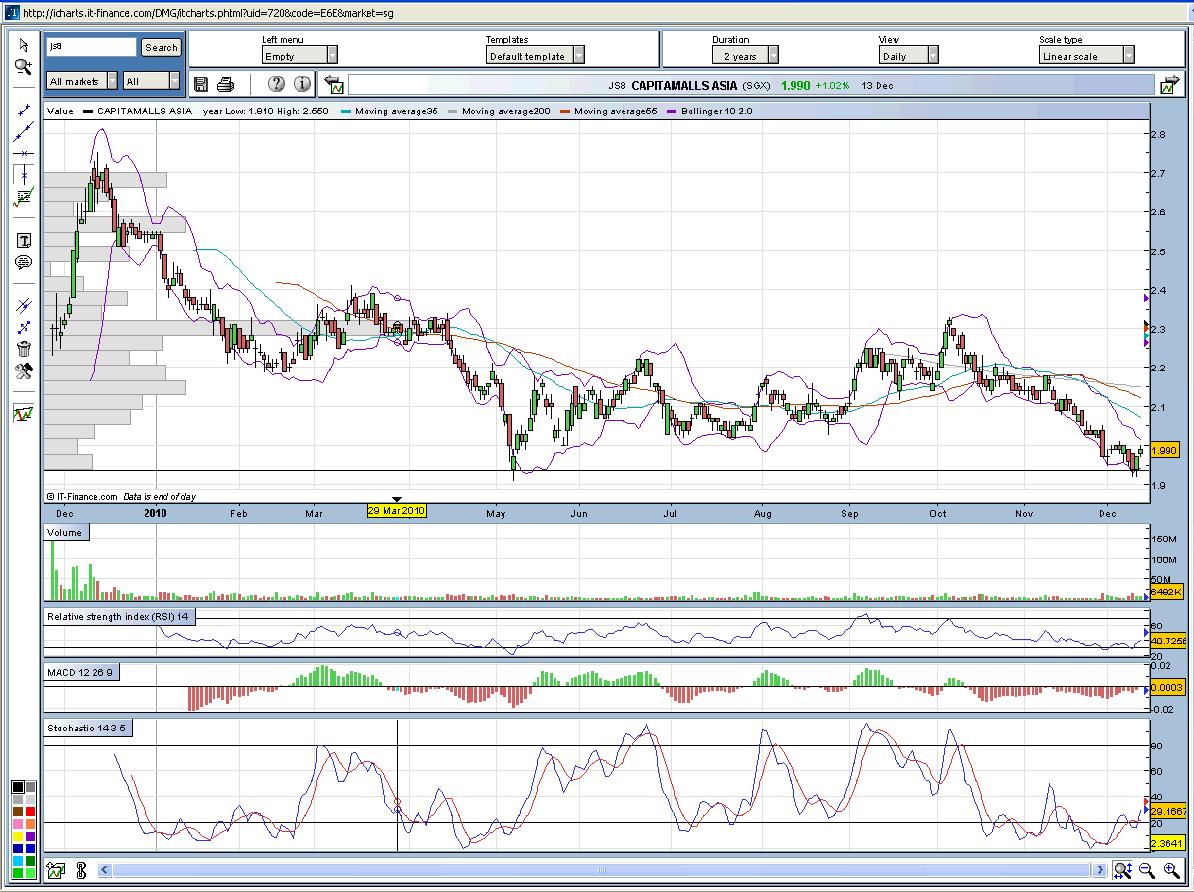Click the printer icon
1194x892 pixels.
pos(225,85)
